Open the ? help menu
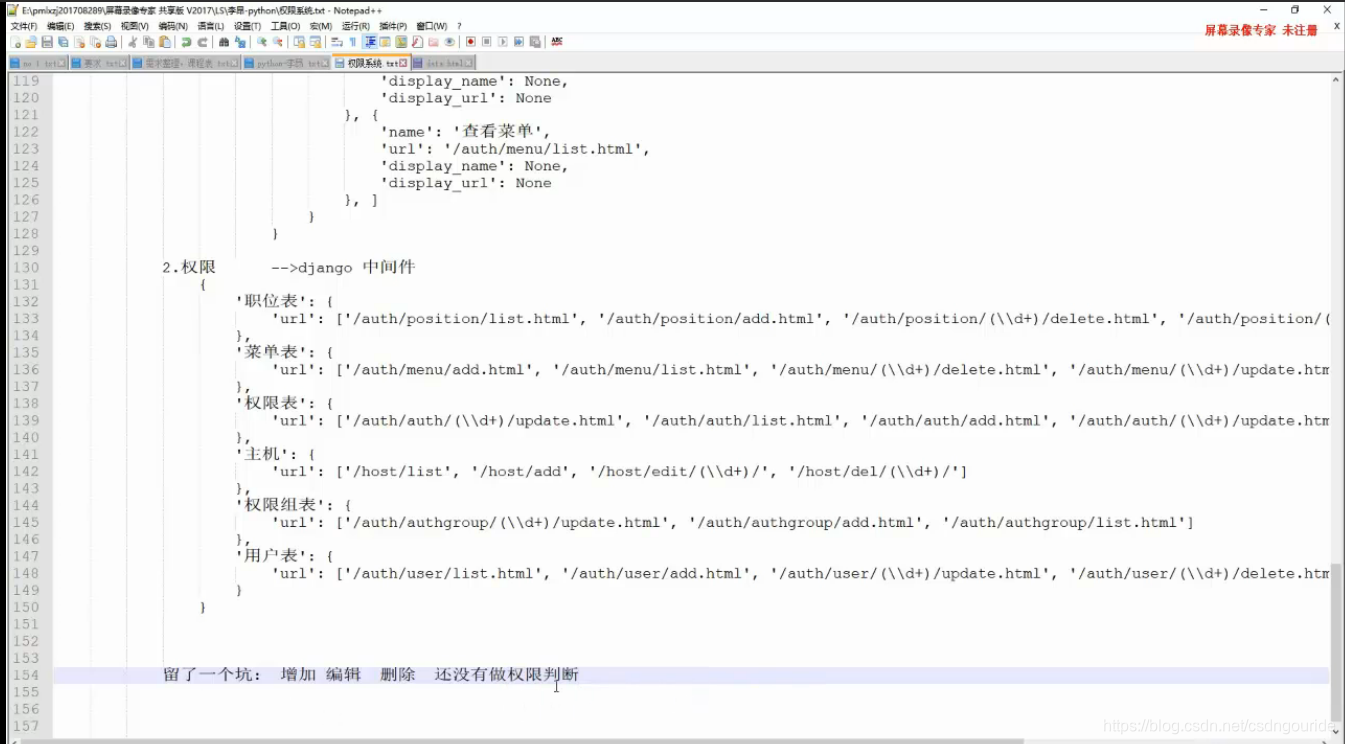The width and height of the screenshot is (1345, 744). [x=459, y=26]
